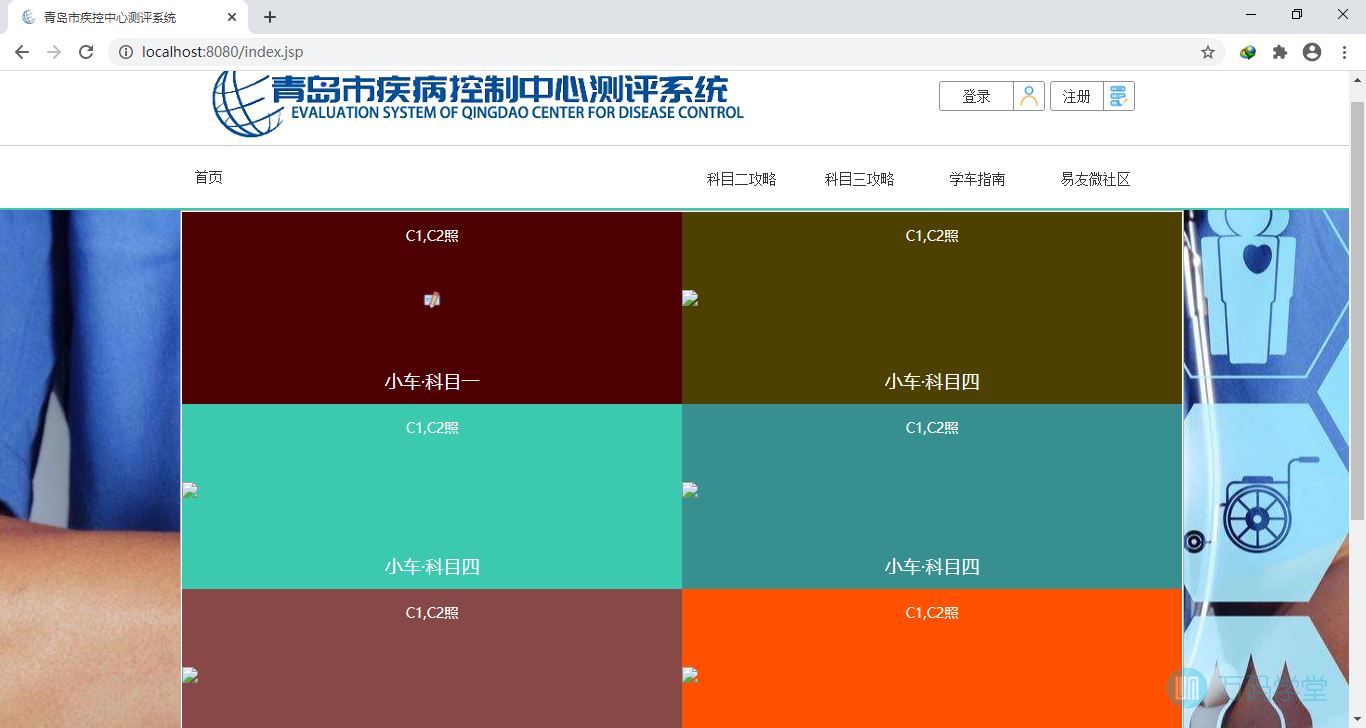This screenshot has height=728, width=1366.
Task: Click the C1,C2照 label in dark red card
Action: pyautogui.click(x=432, y=236)
